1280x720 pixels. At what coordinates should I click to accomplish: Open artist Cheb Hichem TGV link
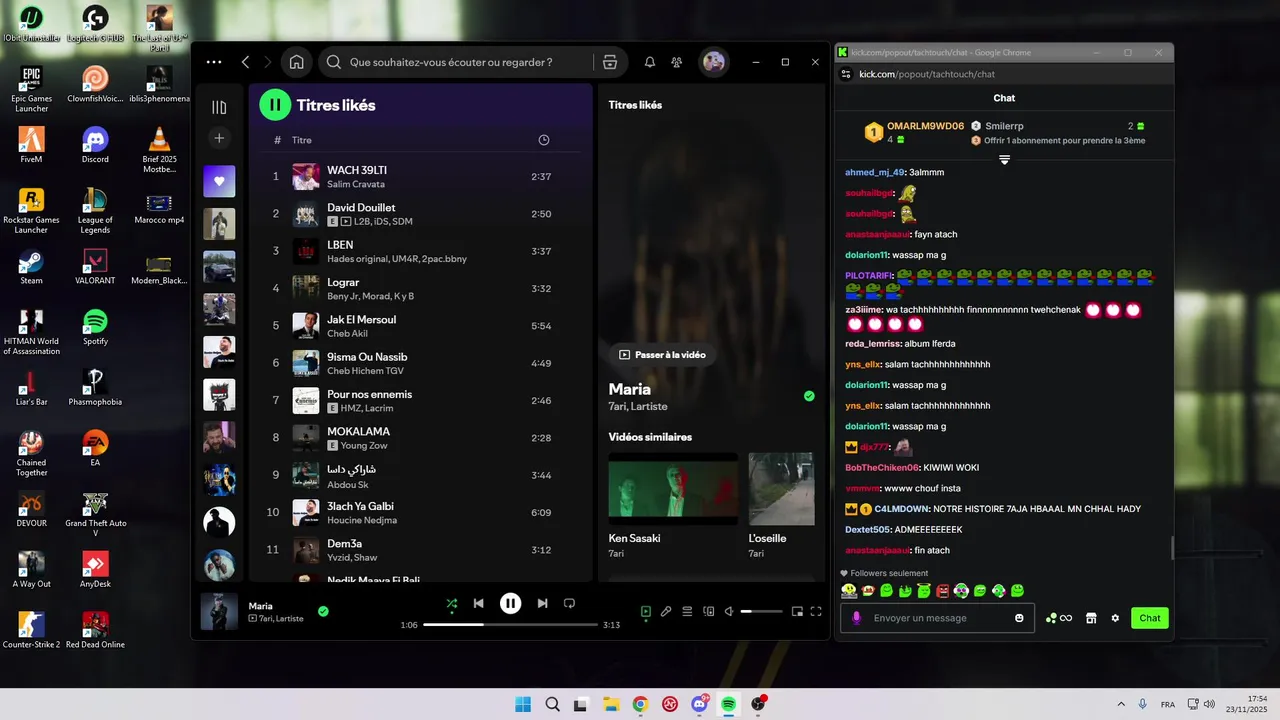[x=366, y=371]
